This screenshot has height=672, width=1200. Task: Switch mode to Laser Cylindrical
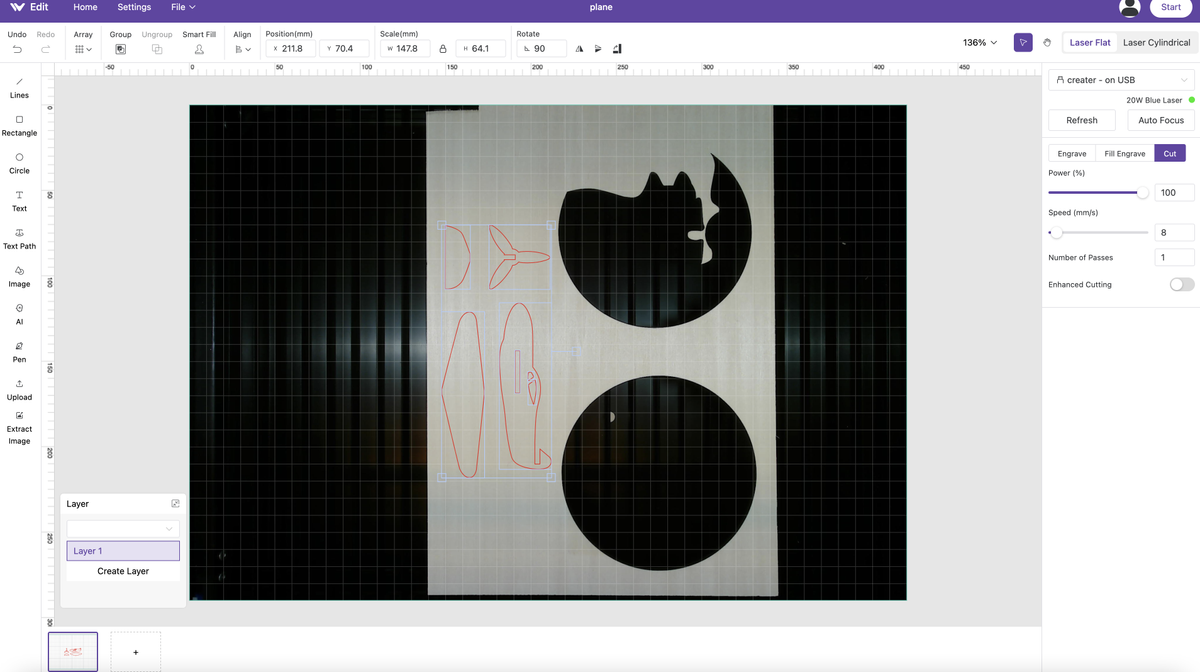tap(1156, 43)
